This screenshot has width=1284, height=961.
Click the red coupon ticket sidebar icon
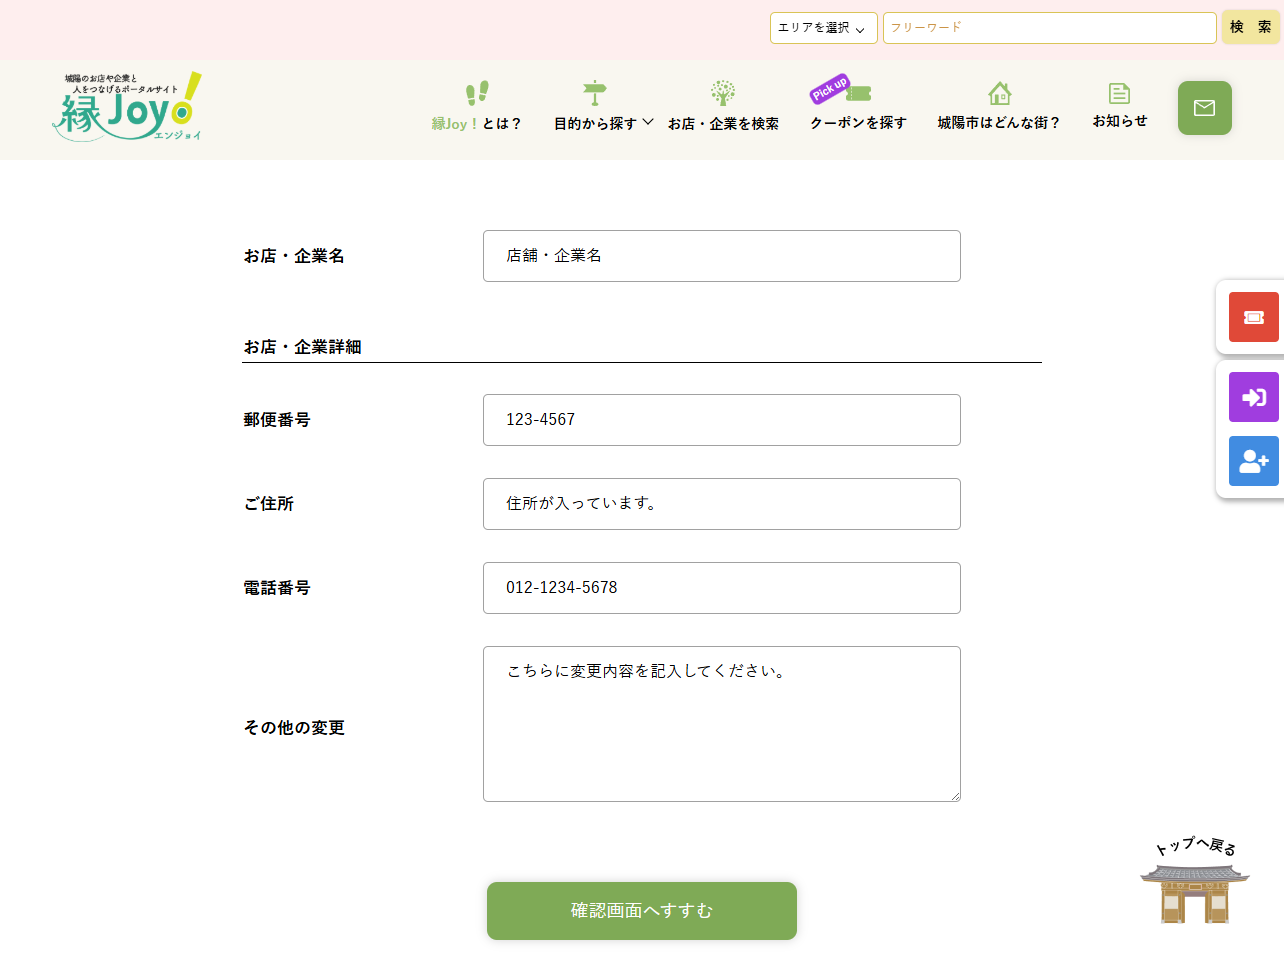1253,316
